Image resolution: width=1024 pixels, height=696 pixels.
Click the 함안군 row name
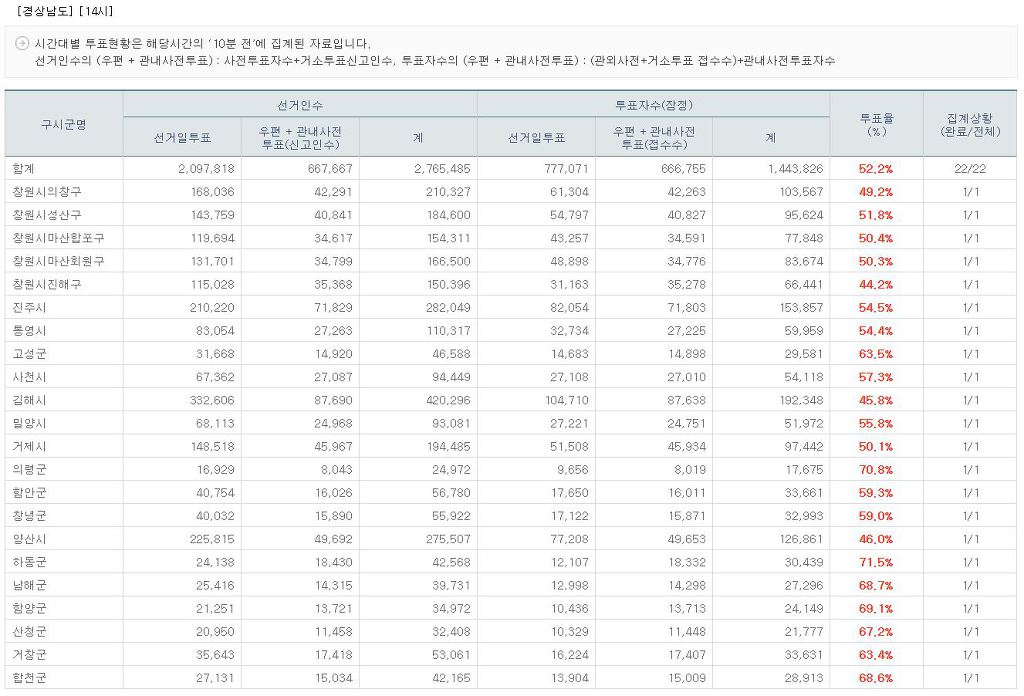click(29, 493)
